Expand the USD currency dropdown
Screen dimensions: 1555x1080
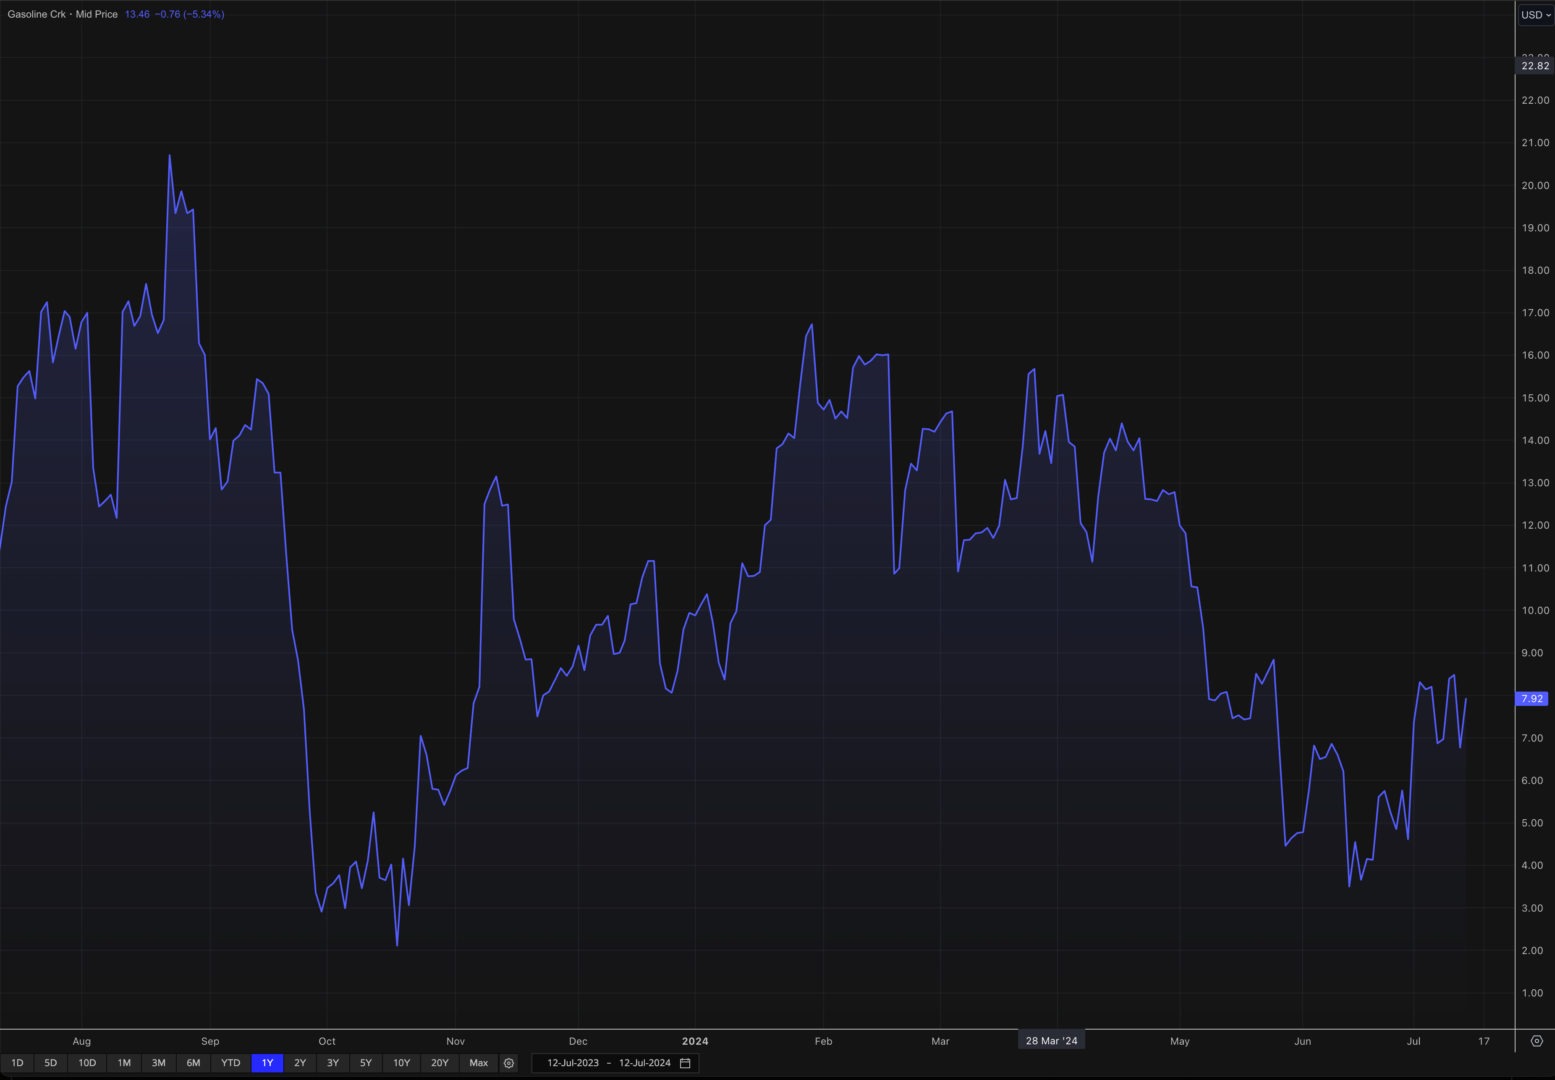point(1535,15)
